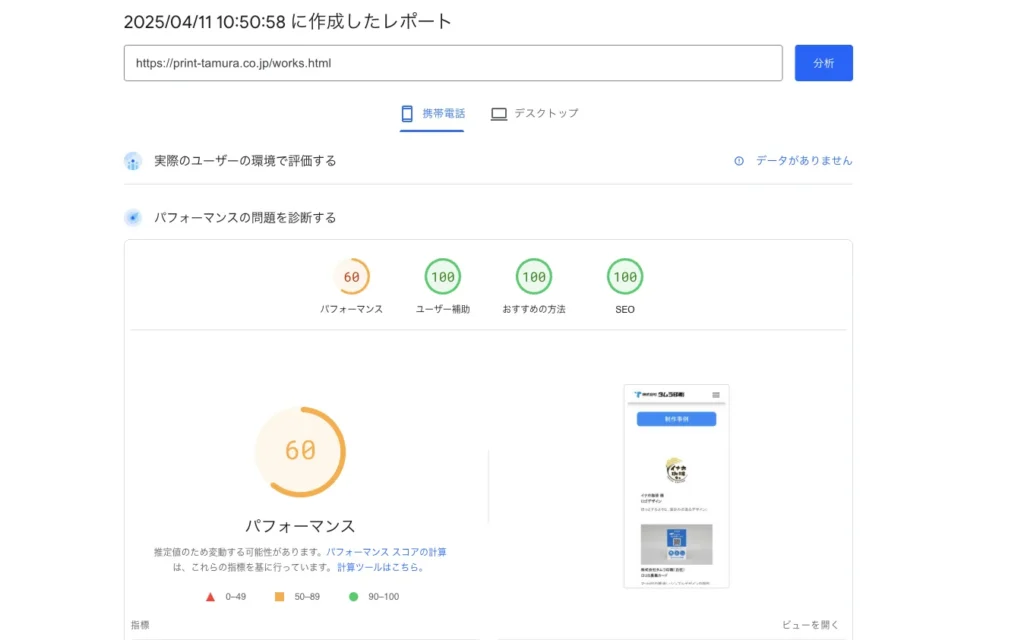Click the red triangle 0–49 legend

tap(211, 597)
